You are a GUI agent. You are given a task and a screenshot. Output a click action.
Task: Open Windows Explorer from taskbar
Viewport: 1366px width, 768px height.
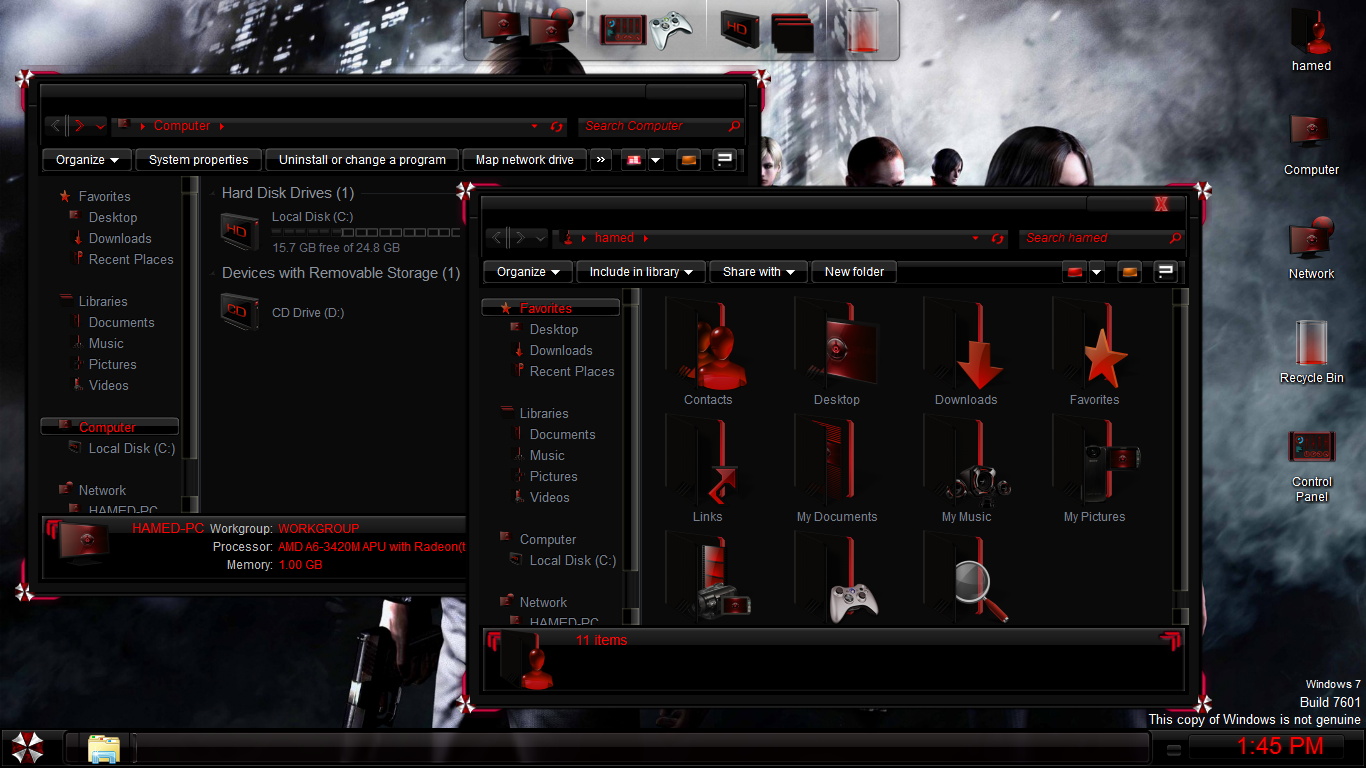tap(103, 749)
